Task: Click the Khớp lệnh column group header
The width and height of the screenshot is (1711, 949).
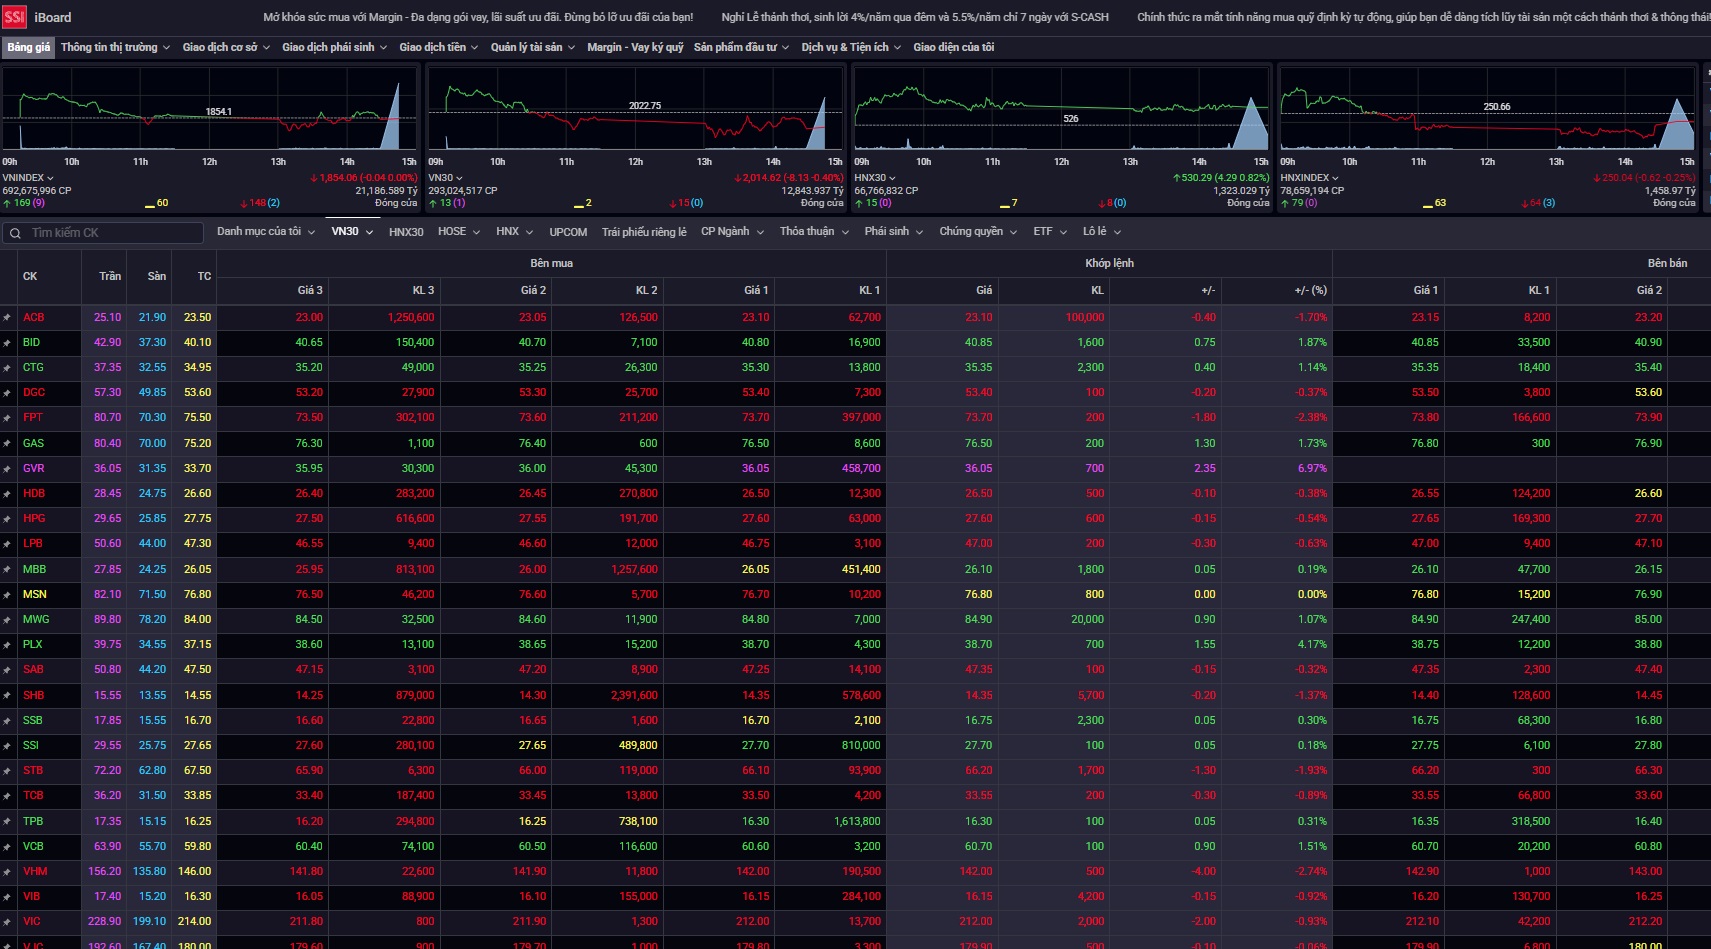Action: click(1109, 263)
